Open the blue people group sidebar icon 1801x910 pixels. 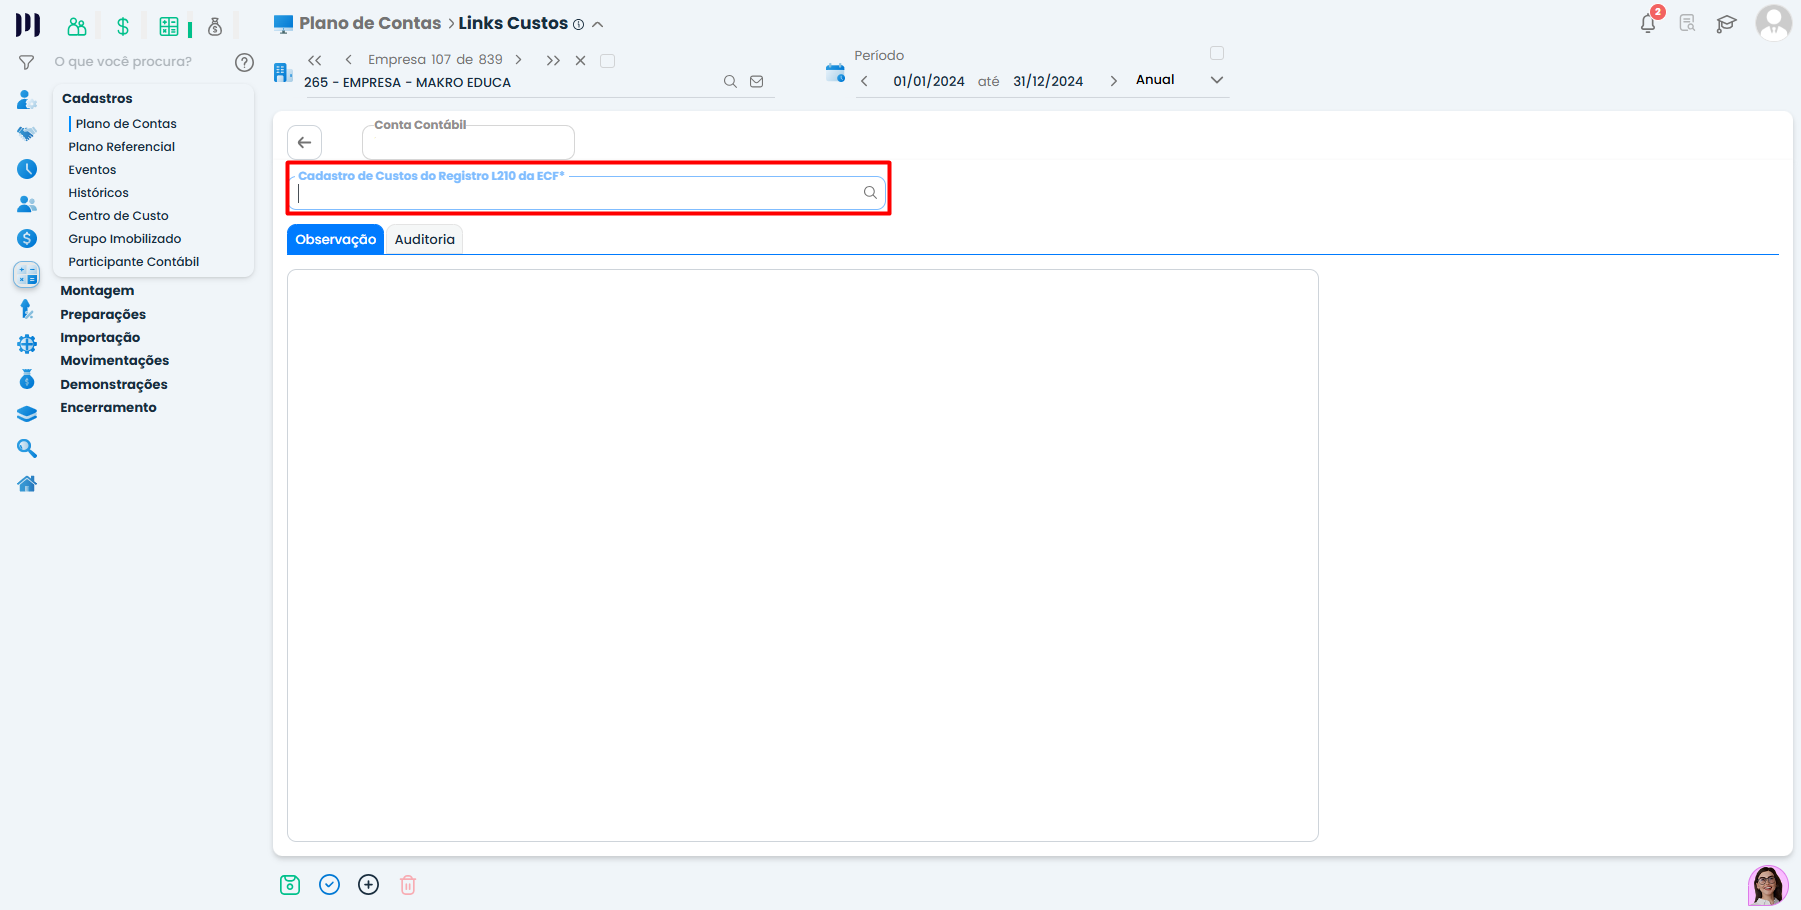27,204
